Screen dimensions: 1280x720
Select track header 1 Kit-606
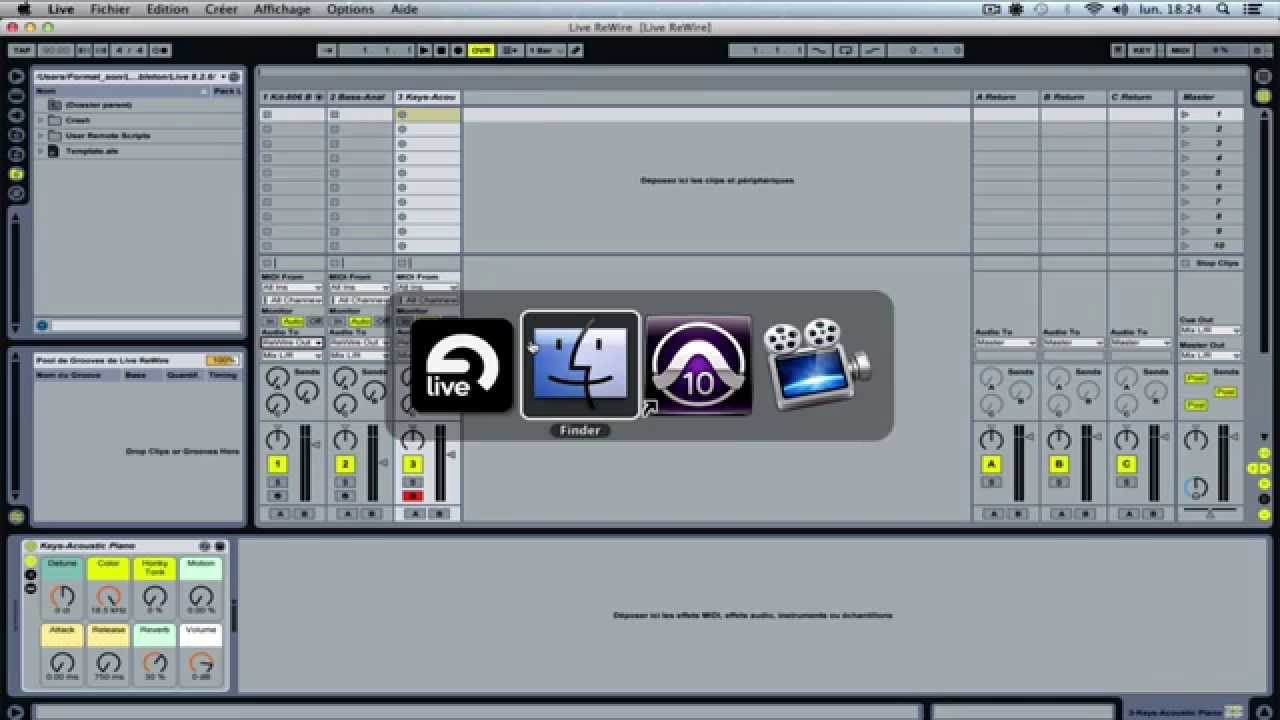(x=292, y=97)
